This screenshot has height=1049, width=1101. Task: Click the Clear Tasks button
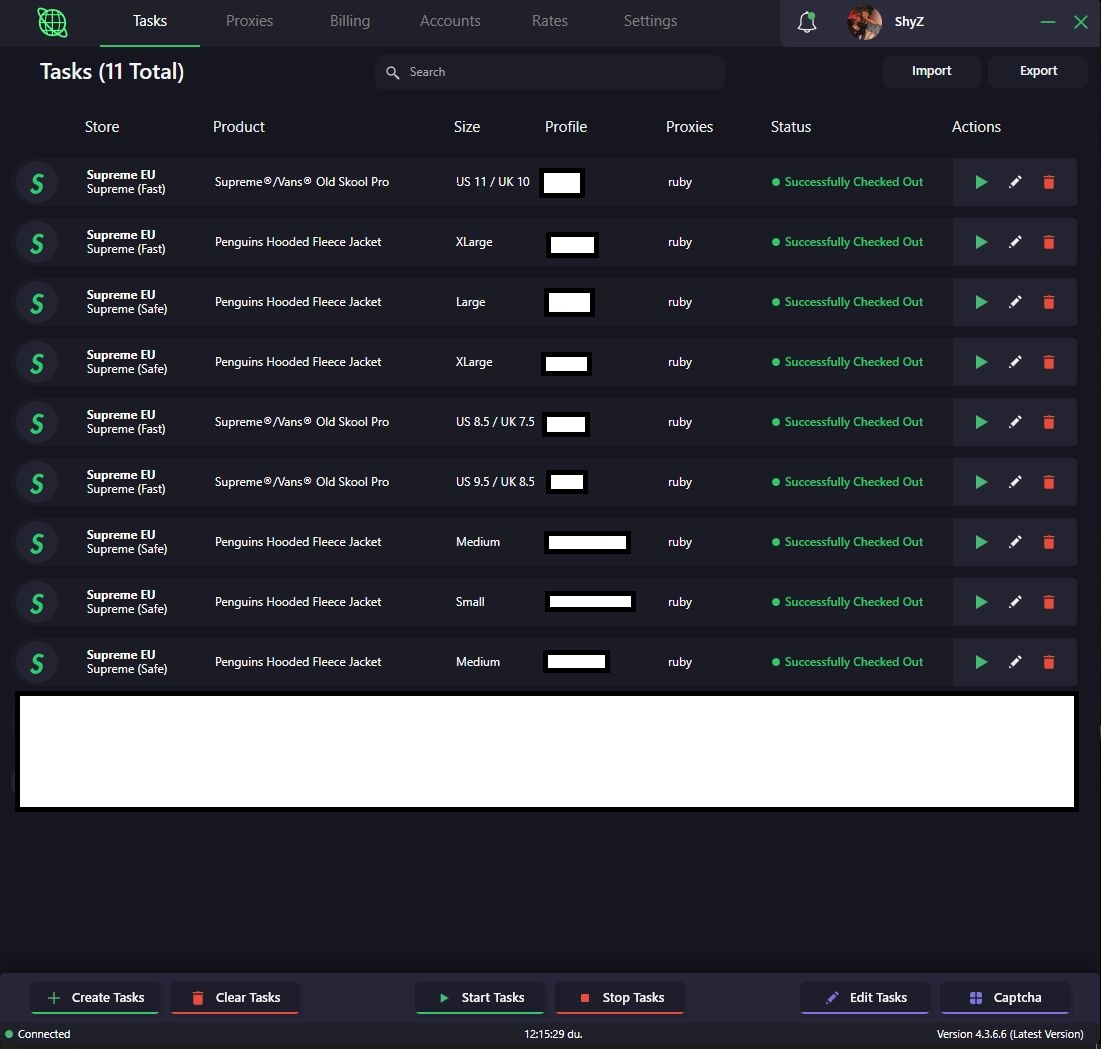[x=235, y=998]
